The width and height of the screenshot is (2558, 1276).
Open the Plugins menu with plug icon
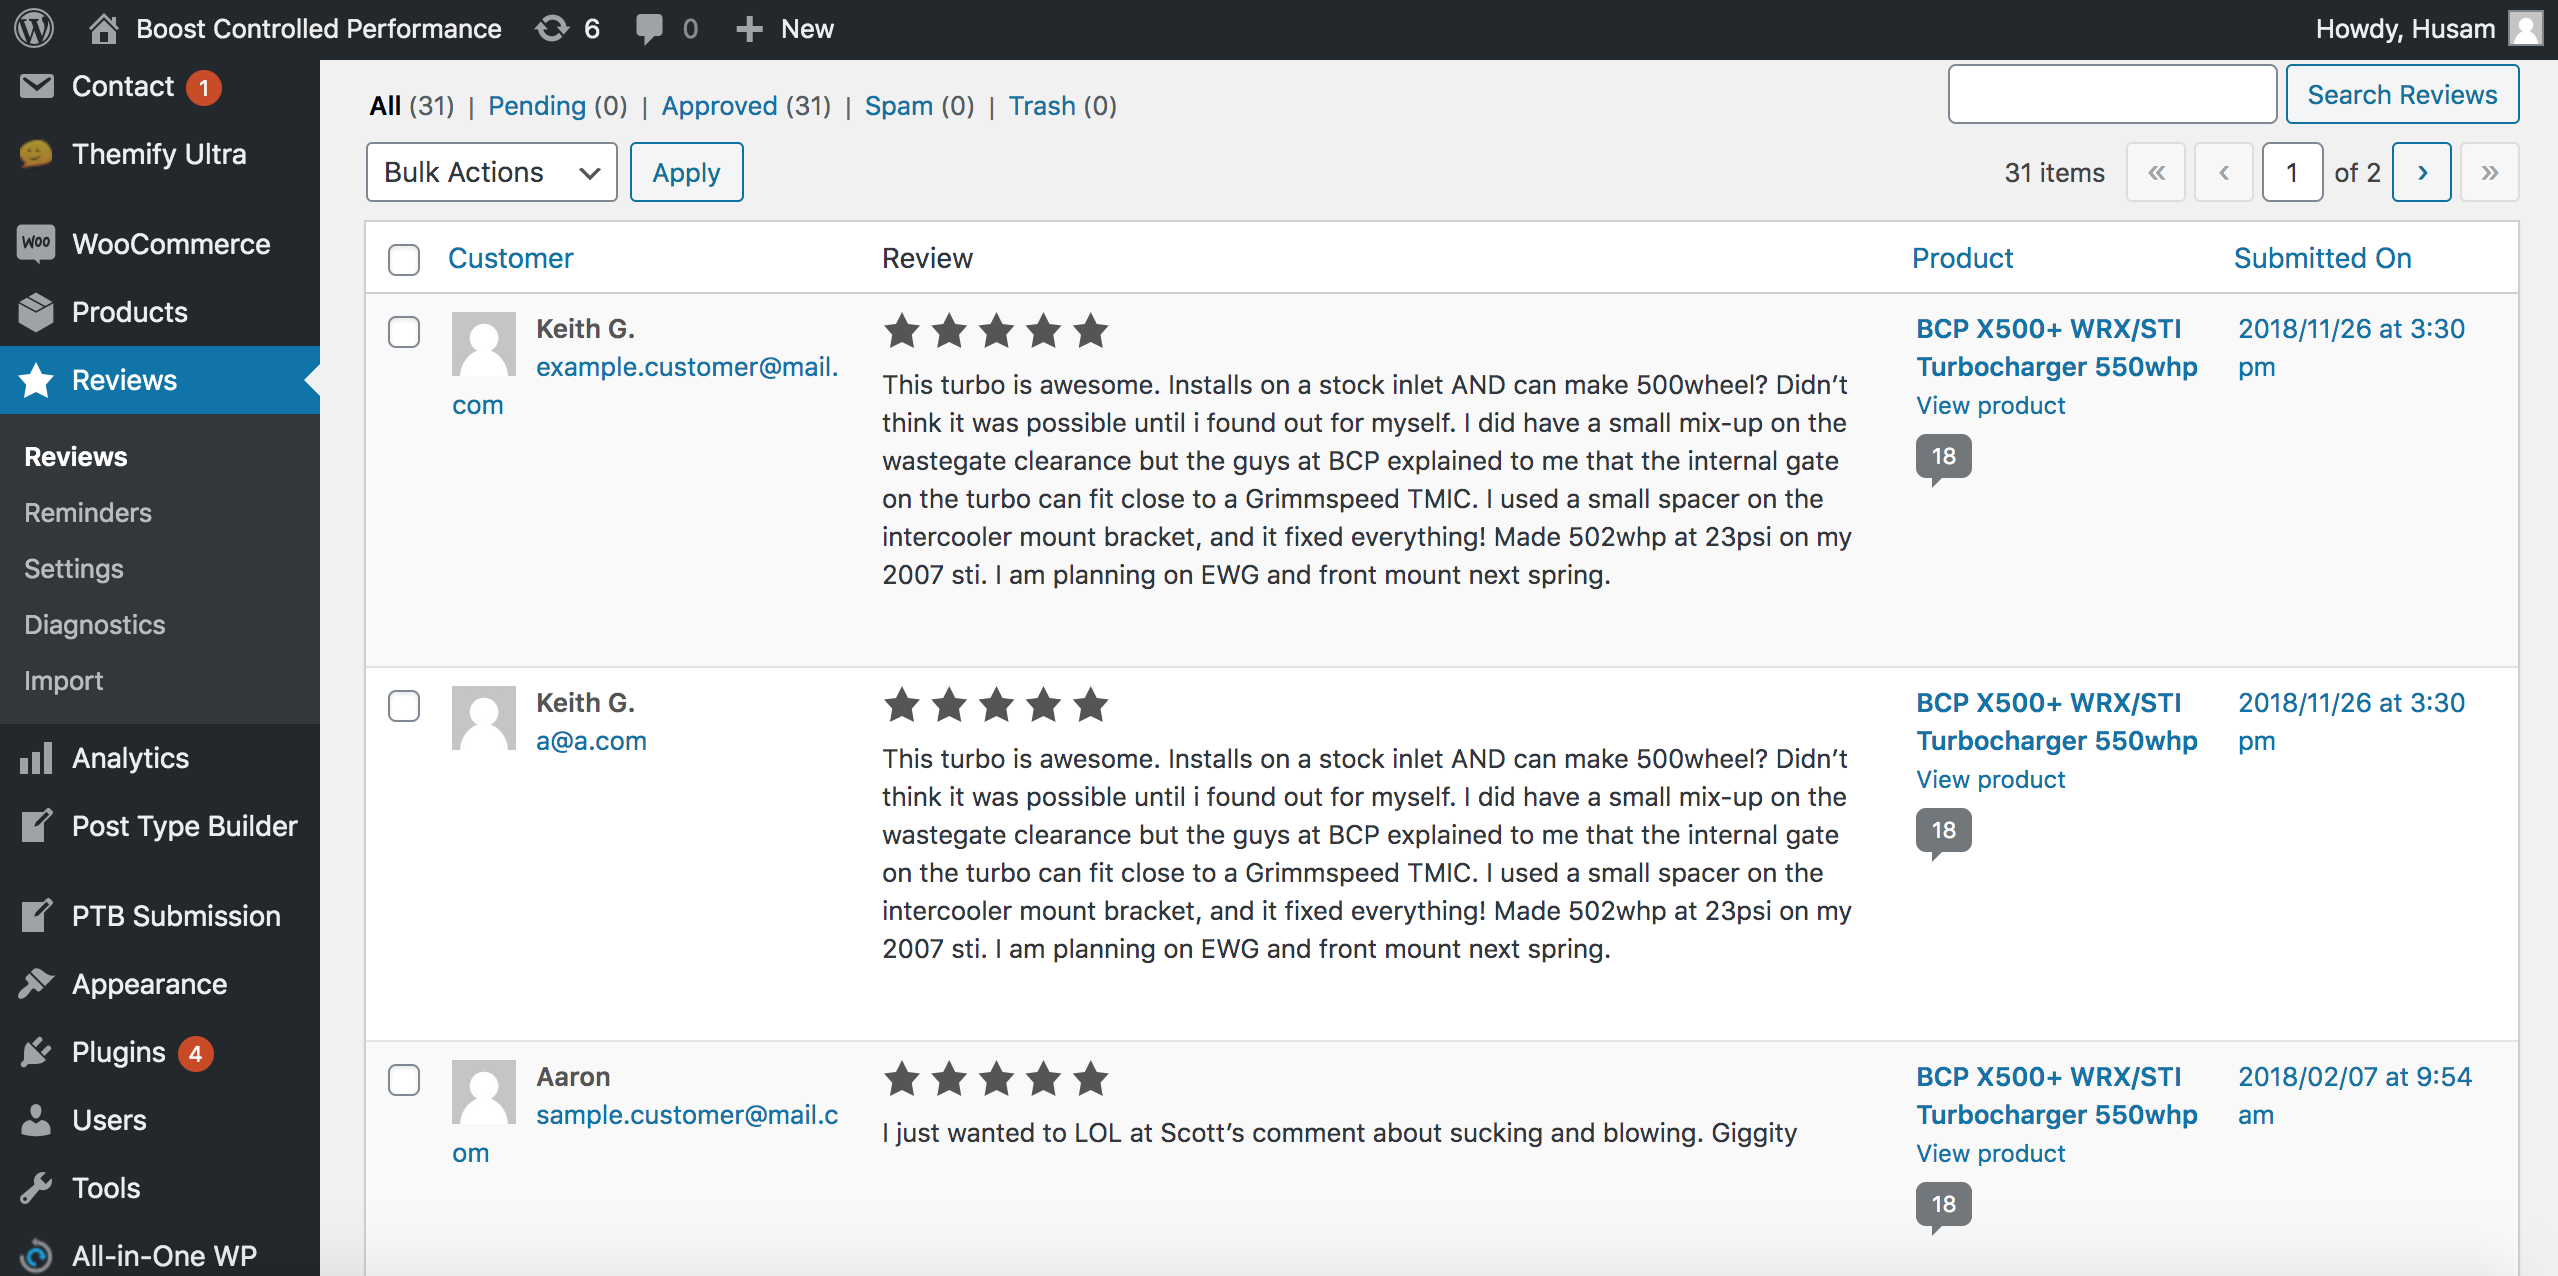click(36, 1052)
